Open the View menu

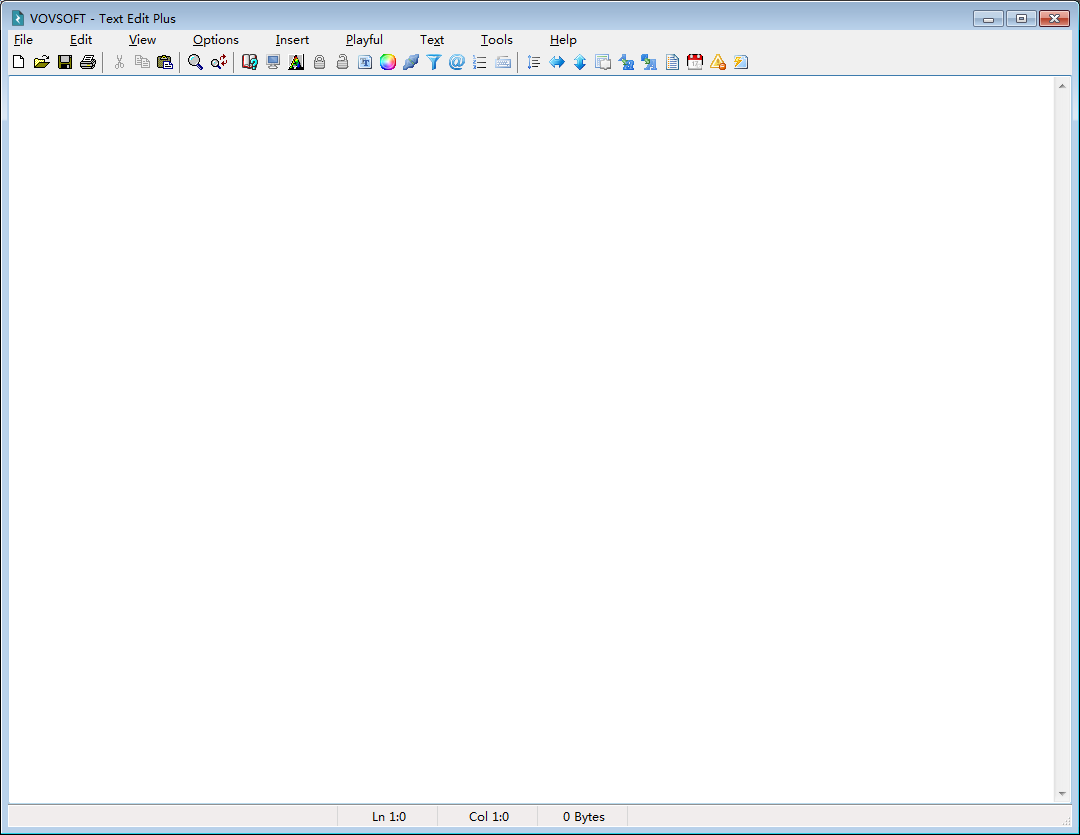pos(142,40)
